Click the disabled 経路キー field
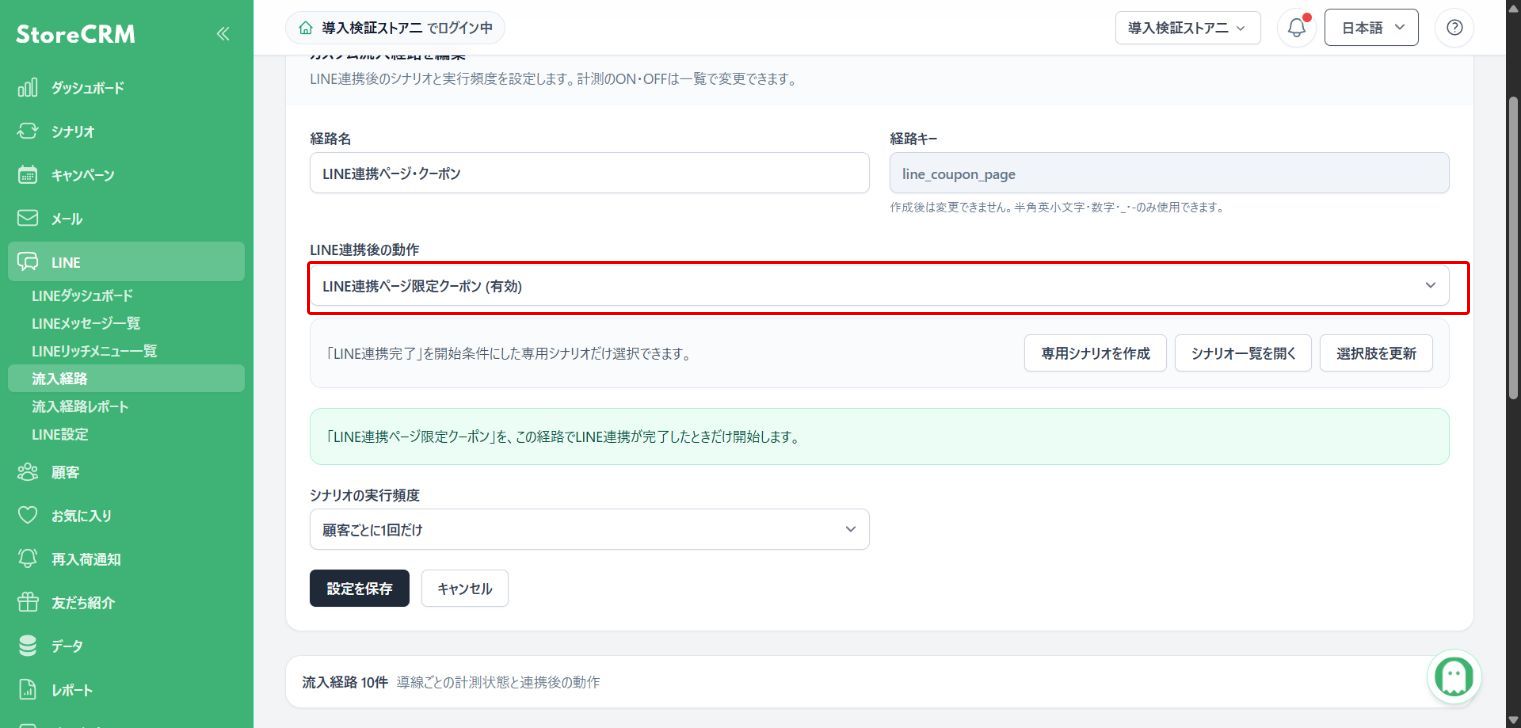 (1169, 173)
